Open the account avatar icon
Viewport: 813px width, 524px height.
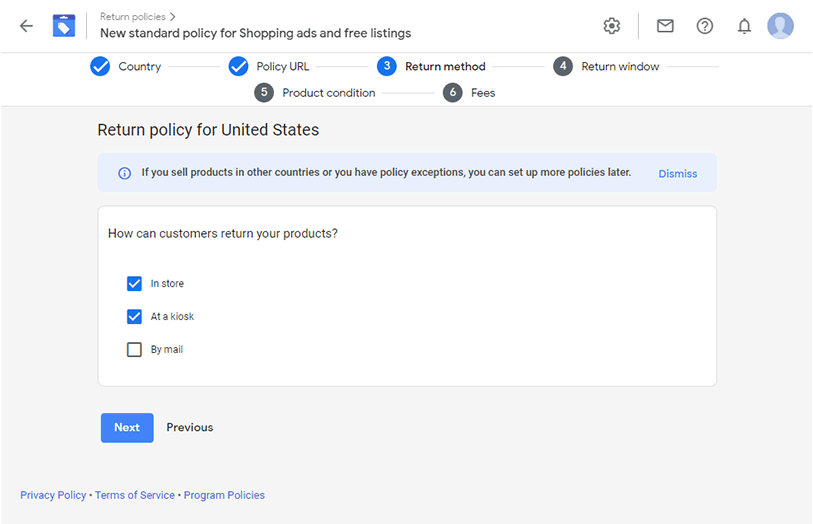tap(780, 26)
